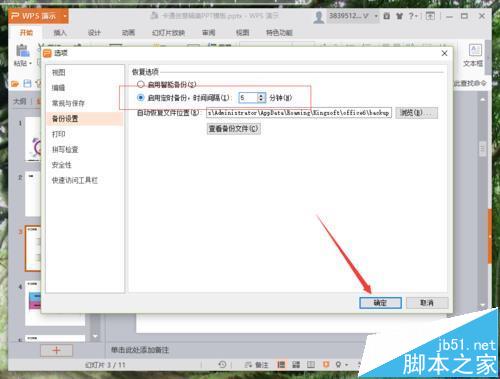Click the 浏览 browse button

click(416, 113)
